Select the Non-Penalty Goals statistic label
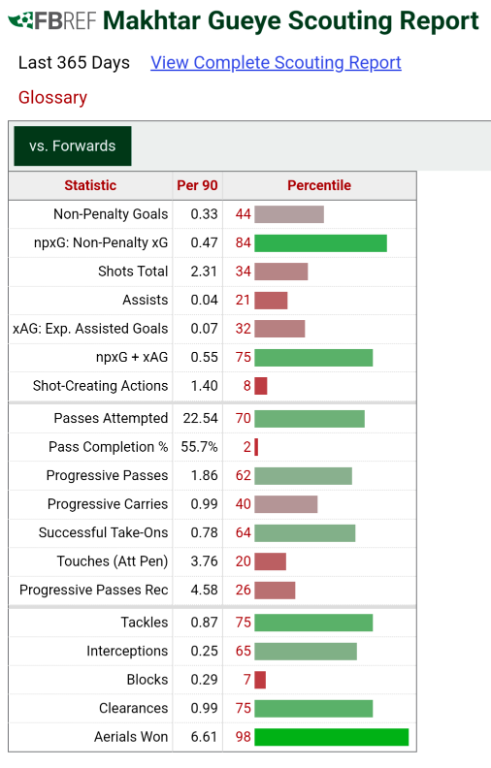The width and height of the screenshot is (491, 768). click(x=111, y=214)
